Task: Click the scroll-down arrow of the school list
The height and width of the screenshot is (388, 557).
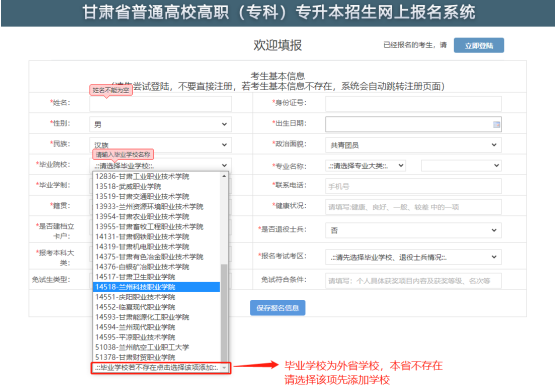Action: (x=224, y=368)
